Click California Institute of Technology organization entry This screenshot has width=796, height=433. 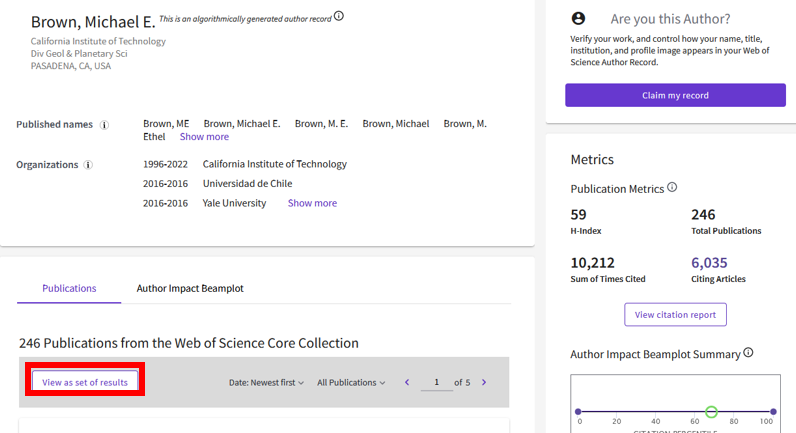(x=275, y=164)
